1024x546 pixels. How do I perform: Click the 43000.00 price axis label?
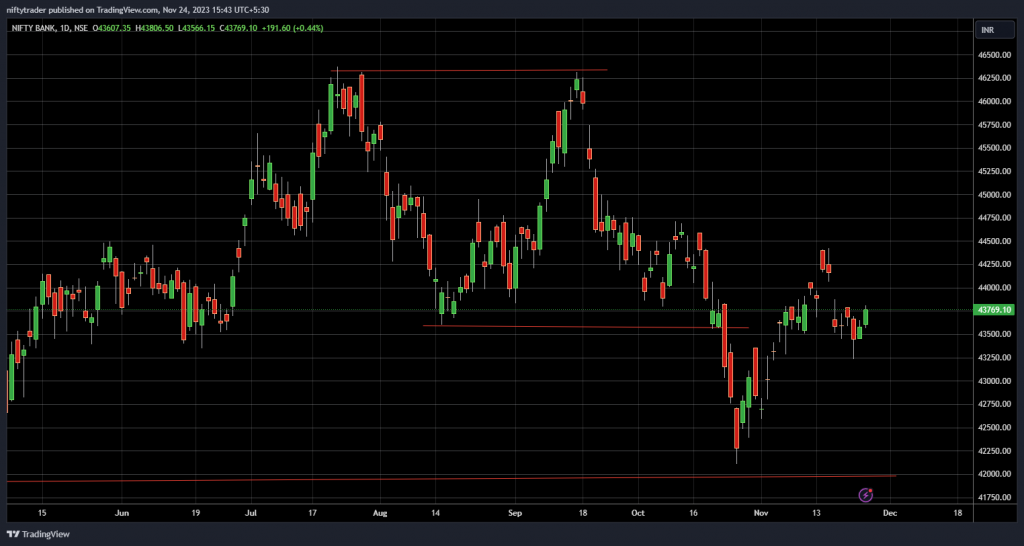995,381
